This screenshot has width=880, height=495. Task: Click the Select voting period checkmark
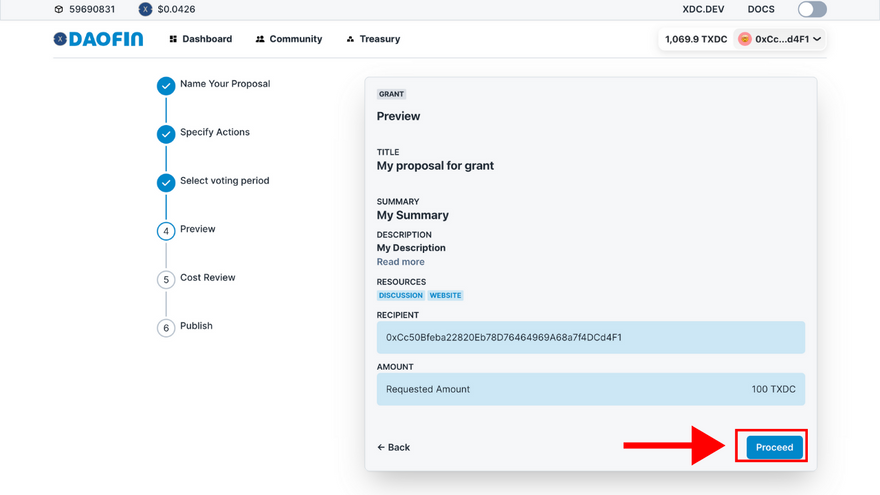coord(166,183)
